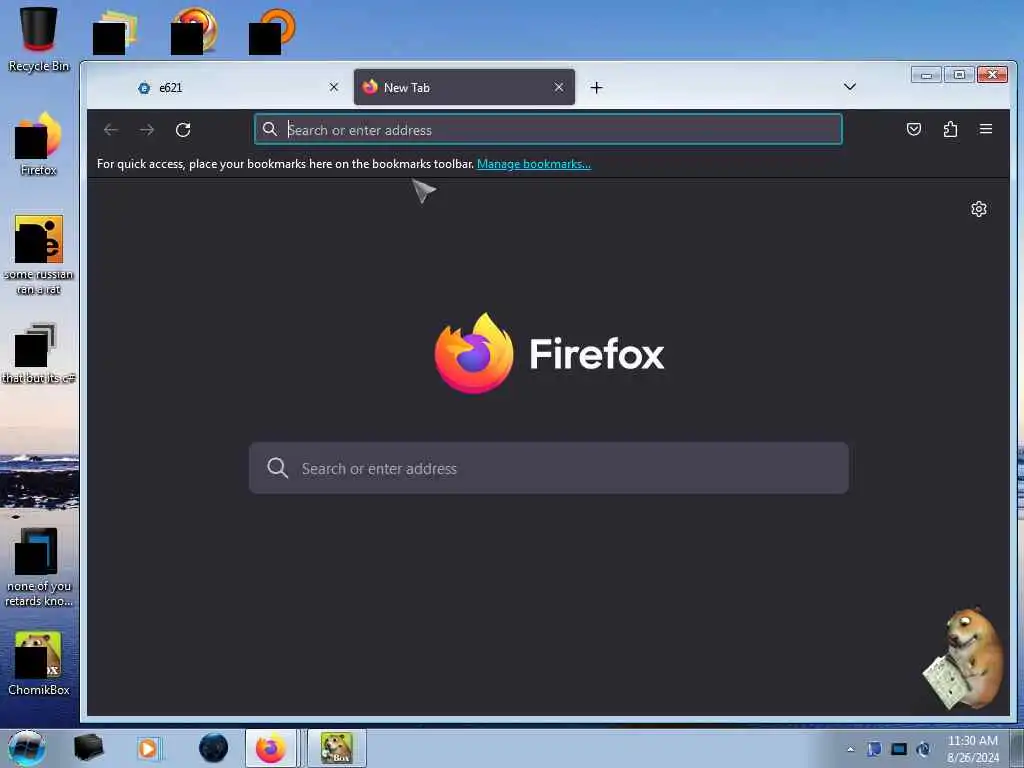Open the Firefox hamburger application menu
Viewport: 1024px width, 768px height.
(x=986, y=129)
